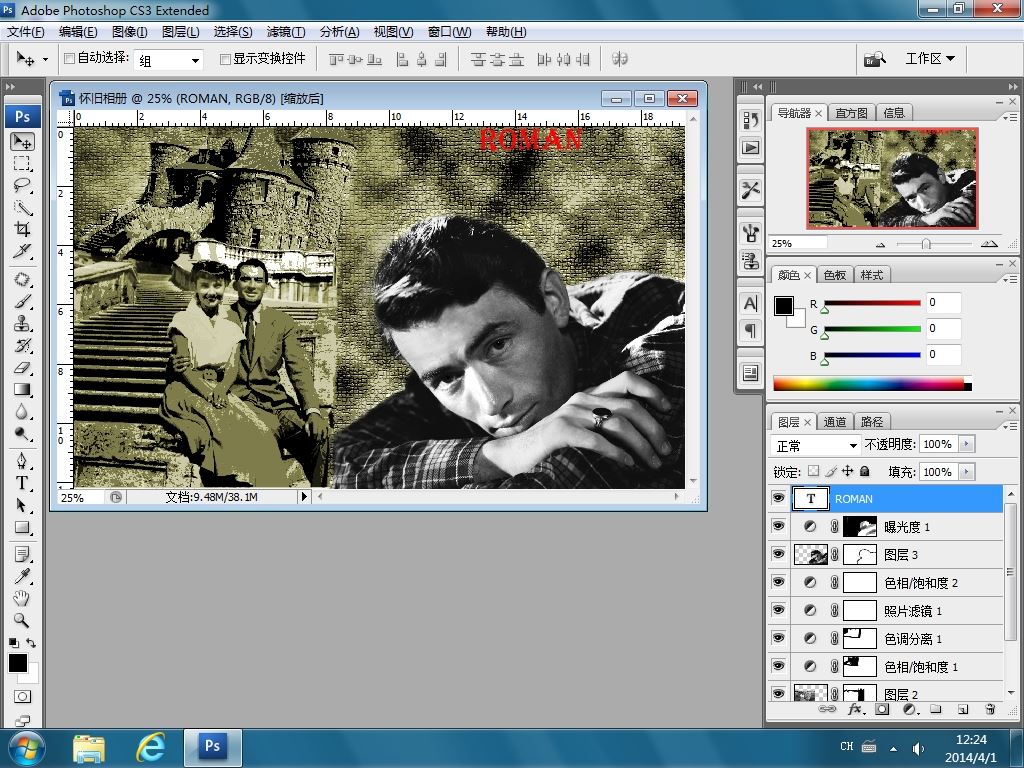Select the Gradient tool
The width and height of the screenshot is (1024, 768).
point(22,390)
